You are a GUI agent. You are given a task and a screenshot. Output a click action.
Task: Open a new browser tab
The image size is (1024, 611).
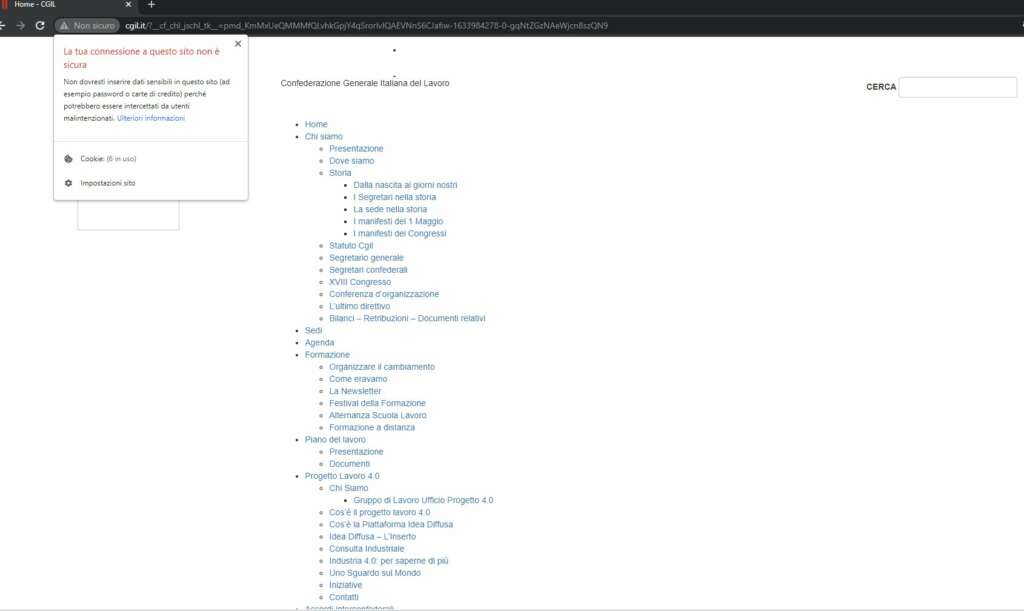pyautogui.click(x=151, y=5)
